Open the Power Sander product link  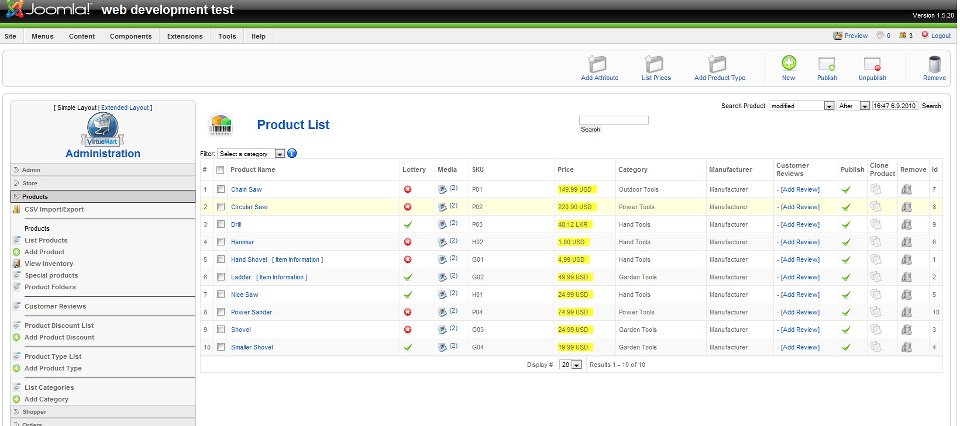point(253,312)
